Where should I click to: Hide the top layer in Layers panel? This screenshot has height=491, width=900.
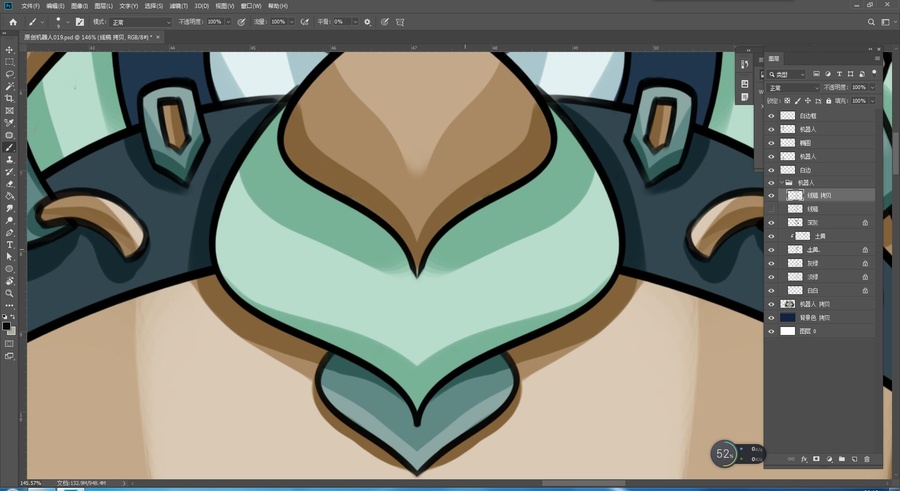pos(771,115)
